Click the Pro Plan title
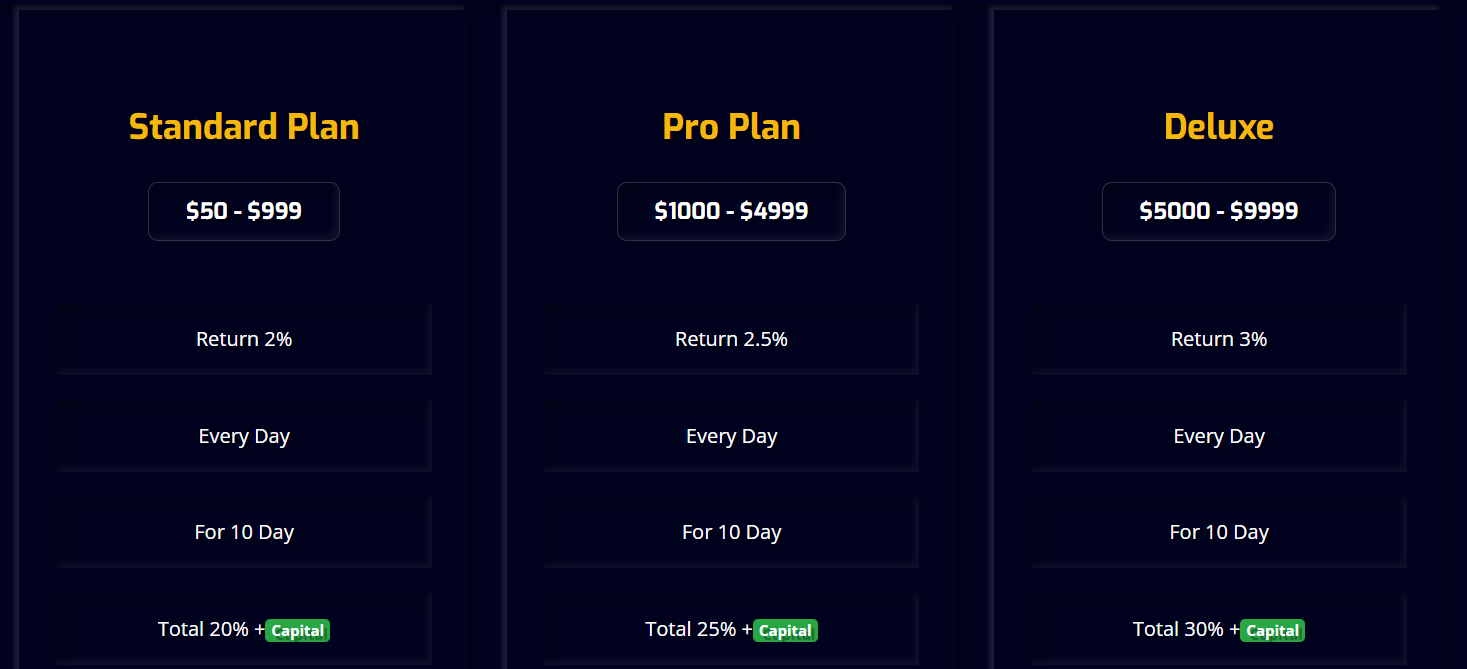The height and width of the screenshot is (669, 1467). (x=731, y=127)
